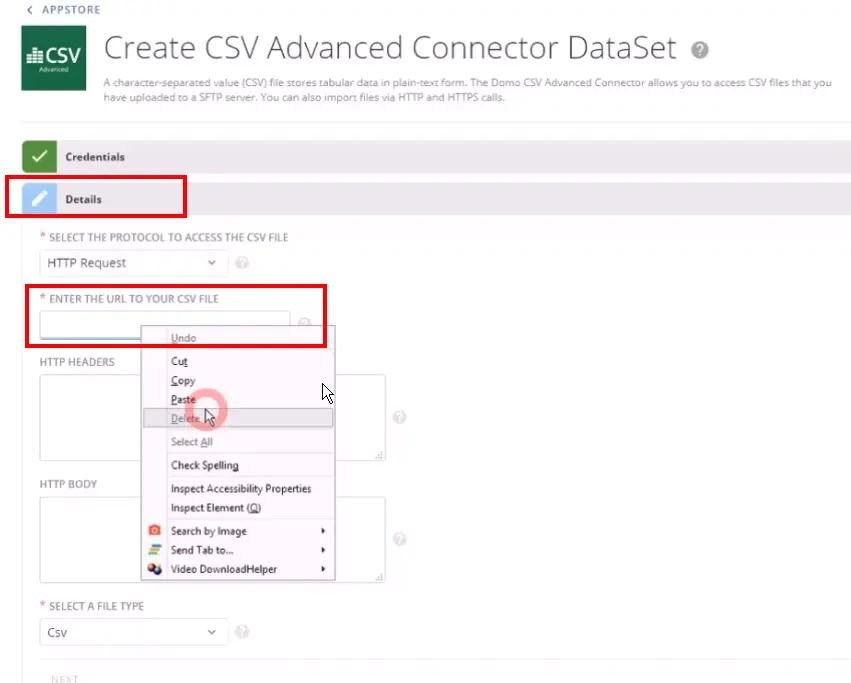Click the green checkmark icon for Credentials
851x683 pixels.
point(39,157)
